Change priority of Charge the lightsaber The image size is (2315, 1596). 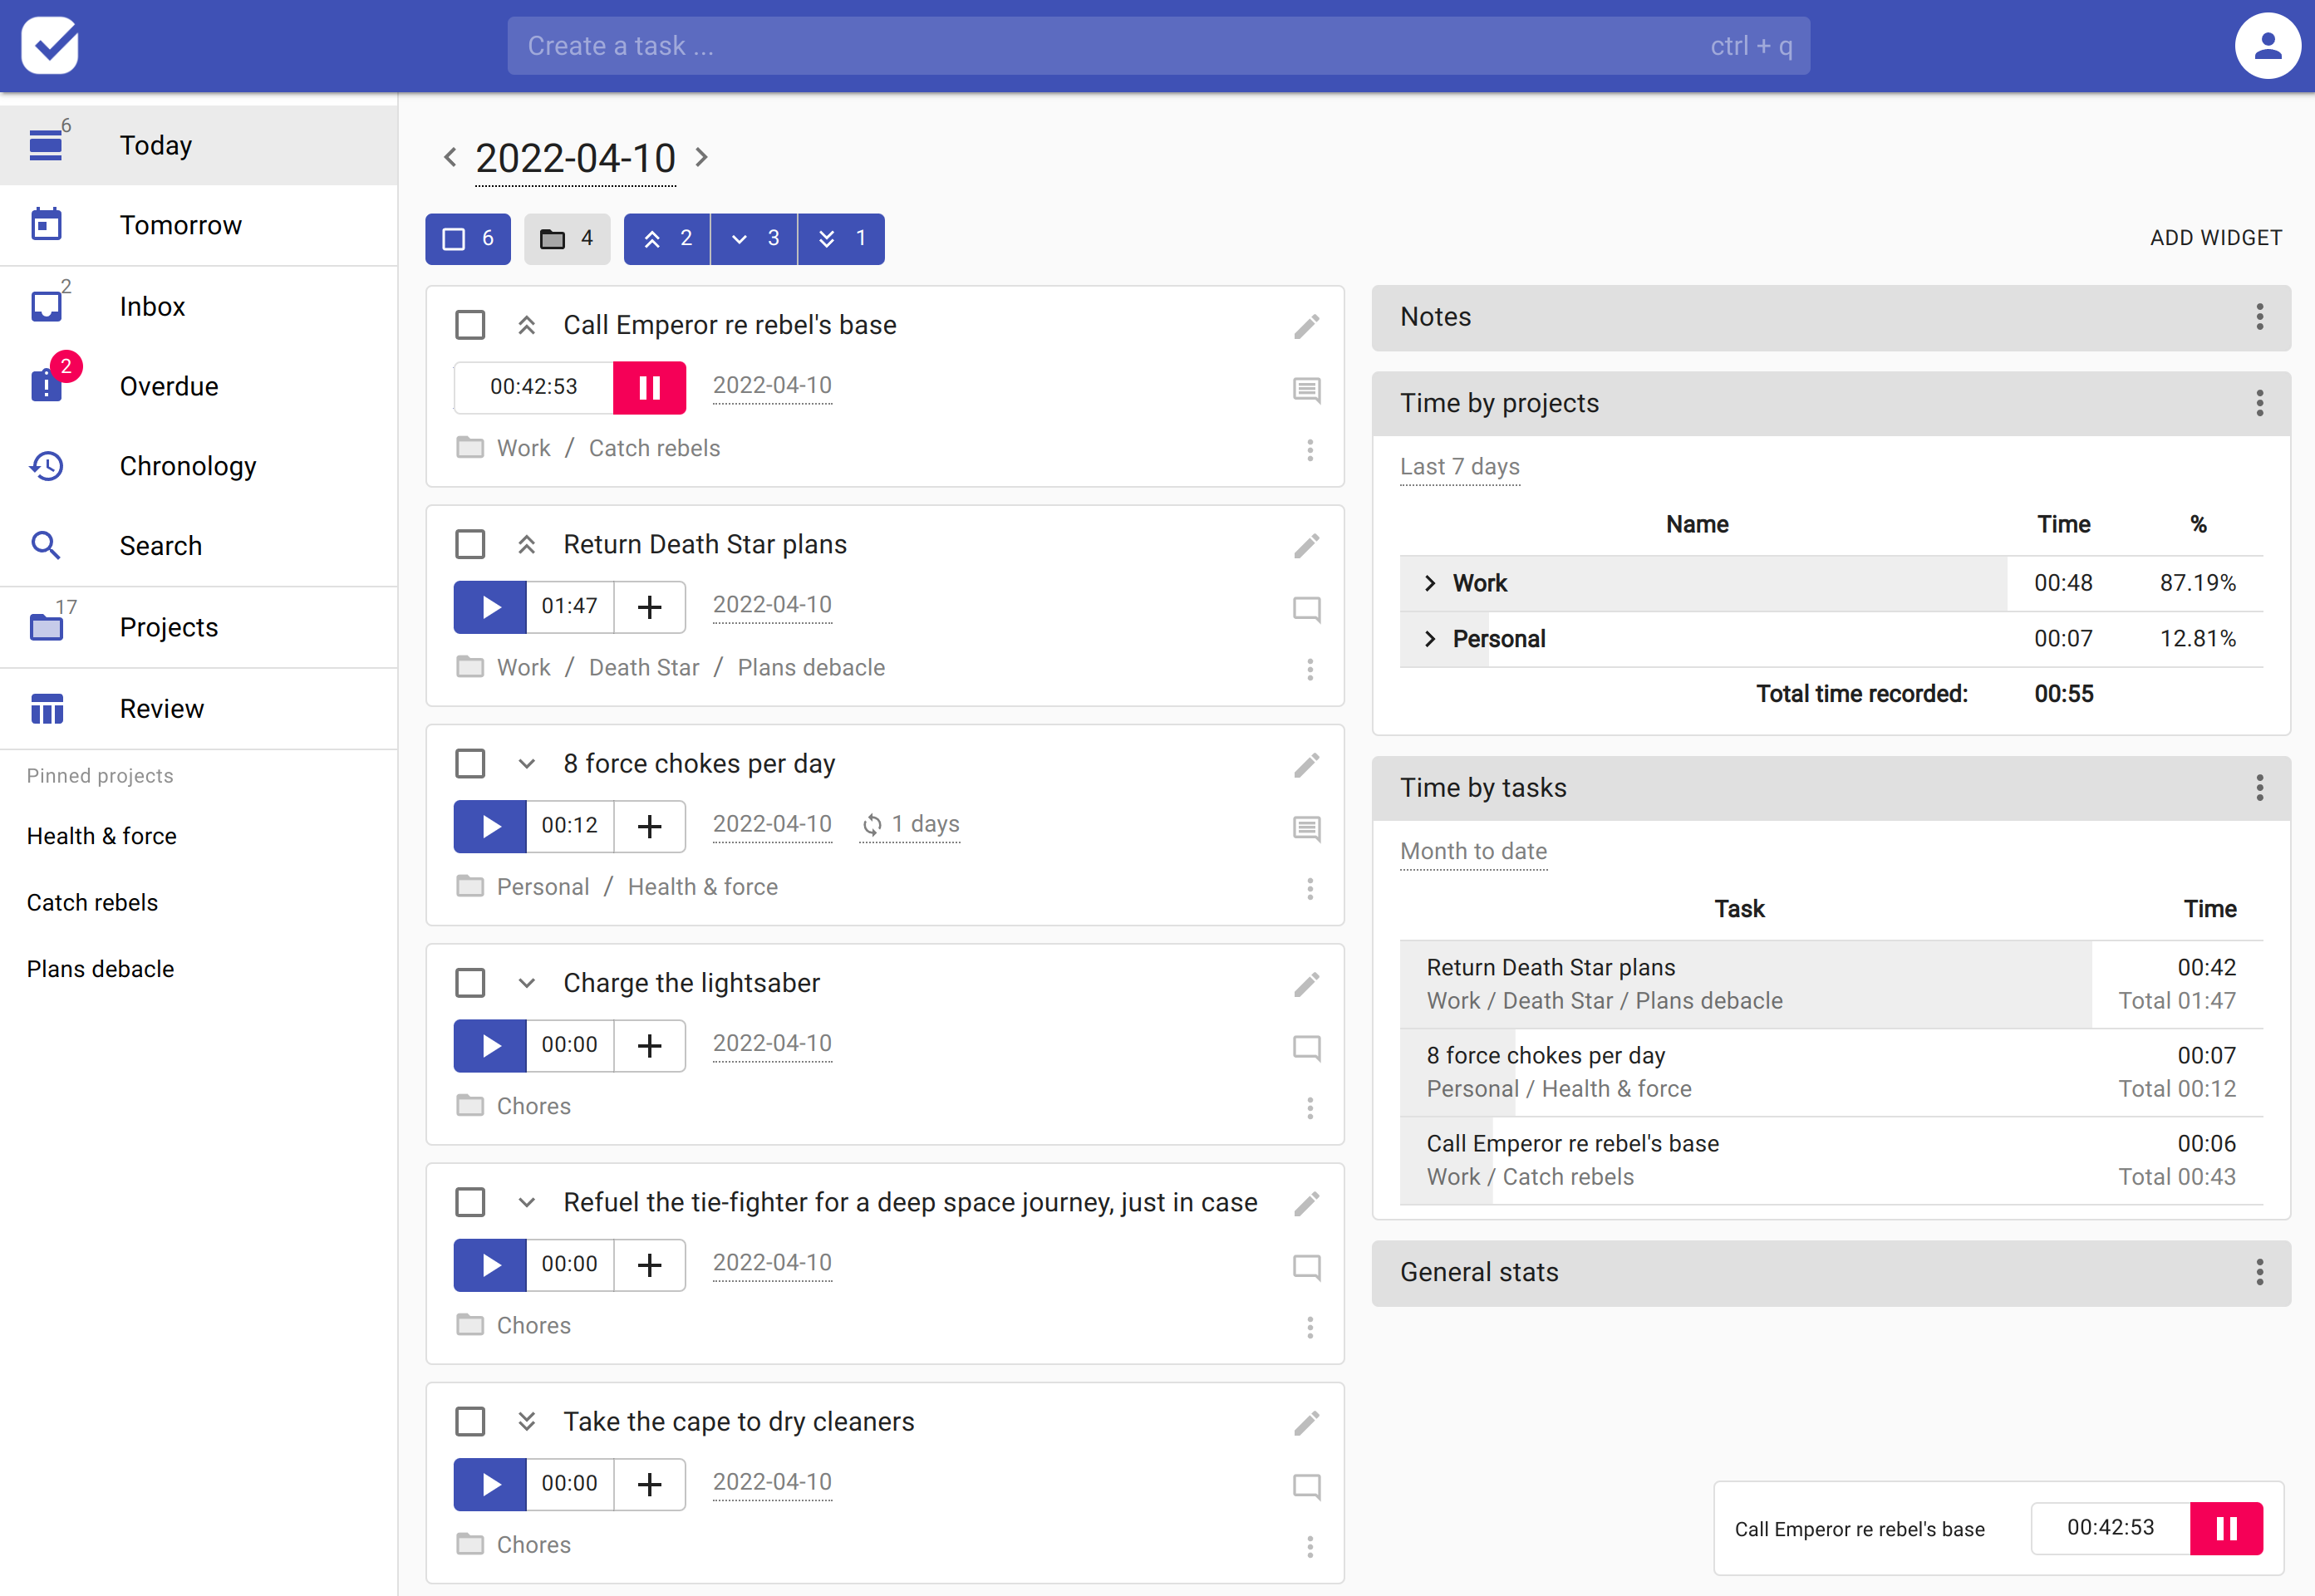526,983
